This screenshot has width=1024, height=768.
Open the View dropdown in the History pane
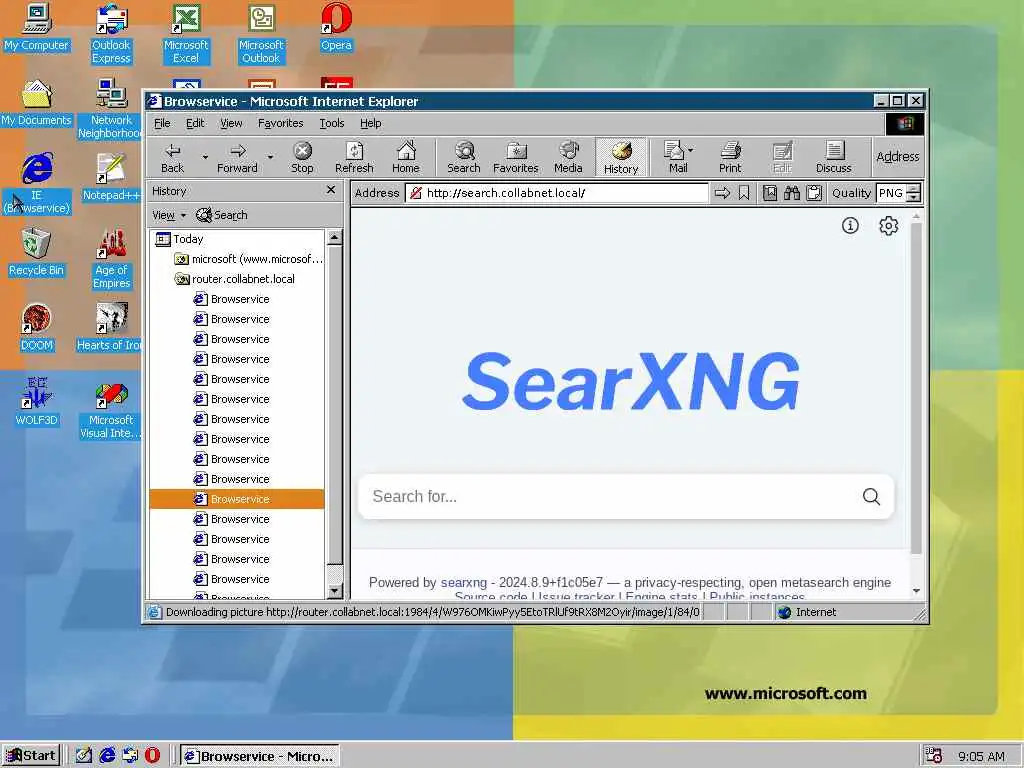tap(169, 215)
